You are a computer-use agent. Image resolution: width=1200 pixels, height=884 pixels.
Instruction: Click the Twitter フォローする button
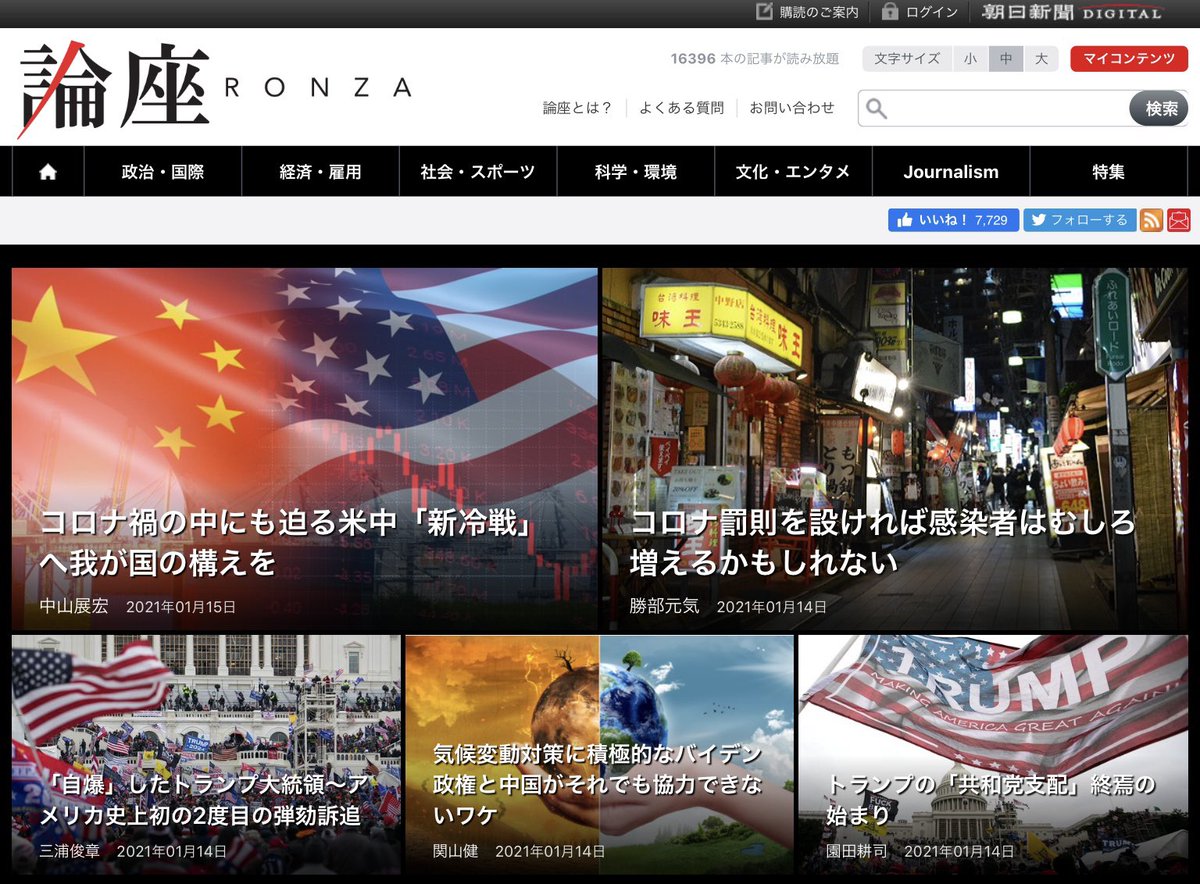1079,221
